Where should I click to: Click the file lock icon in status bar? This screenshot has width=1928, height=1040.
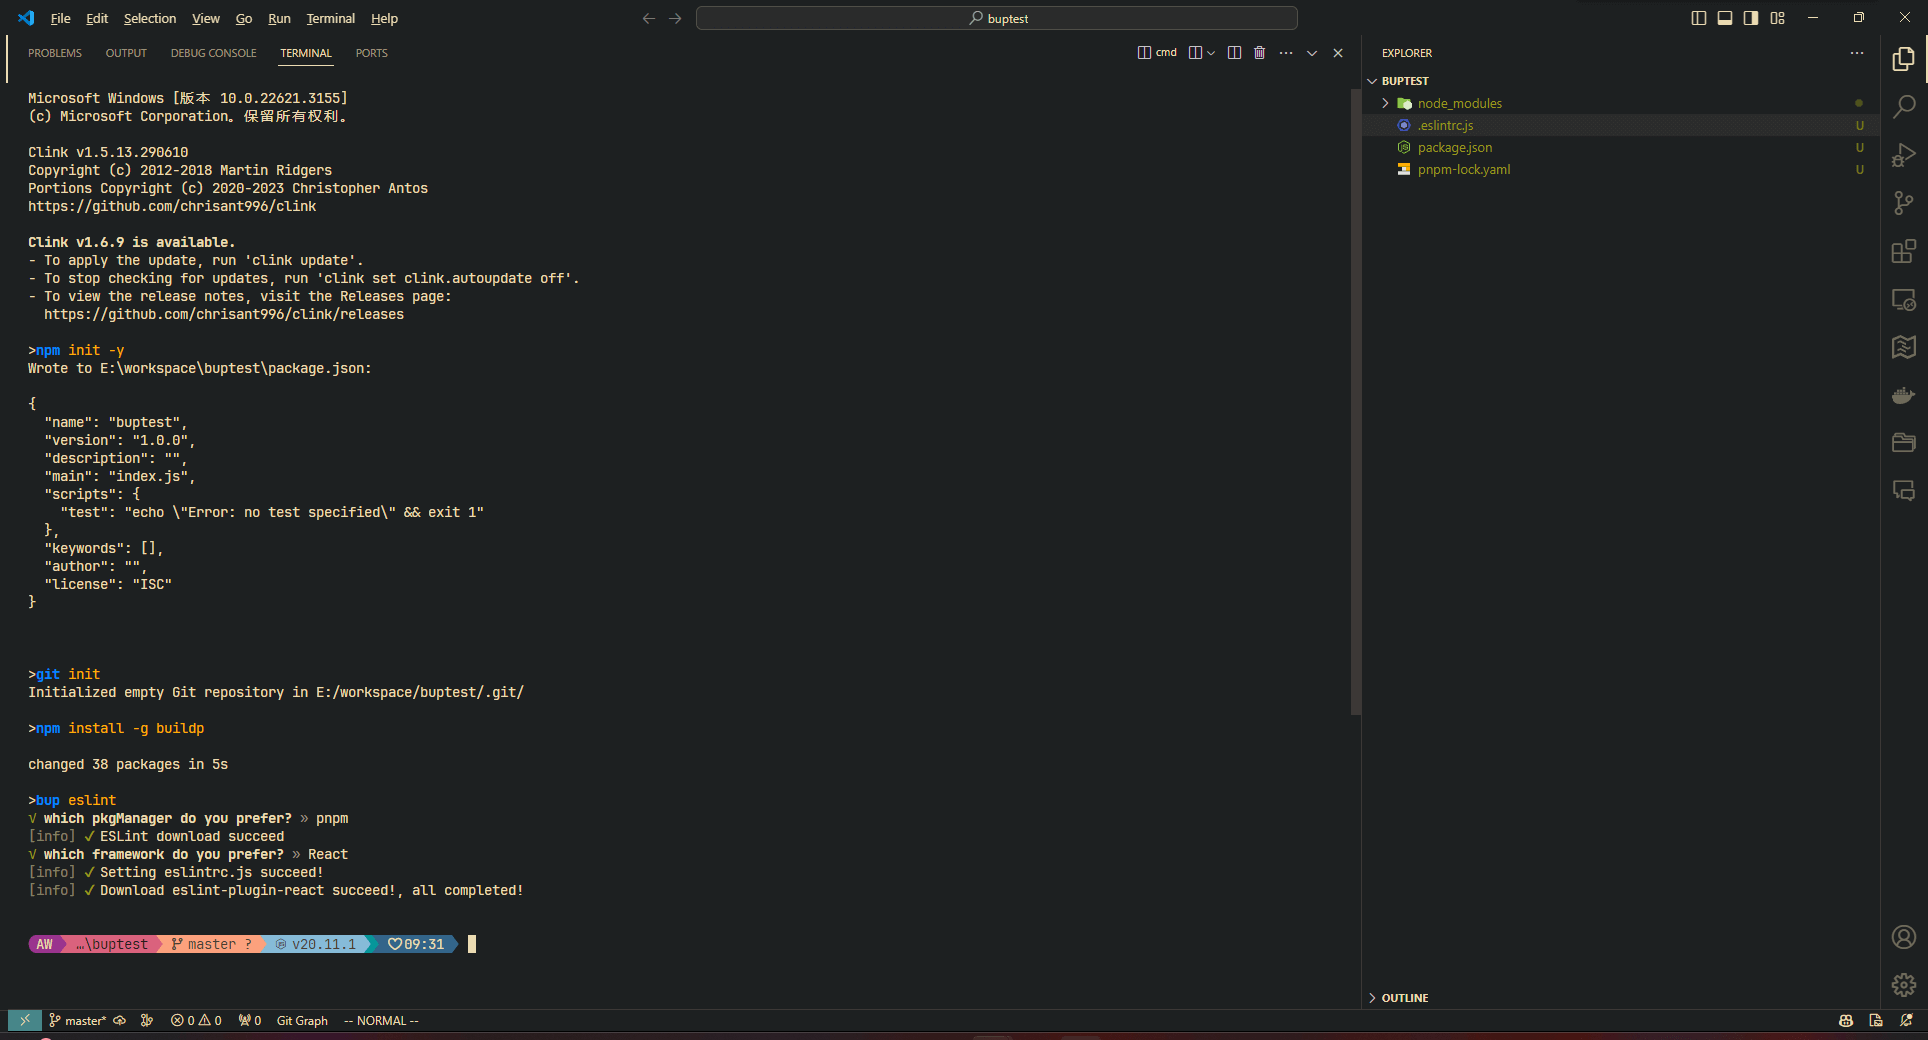pyautogui.click(x=1876, y=1020)
